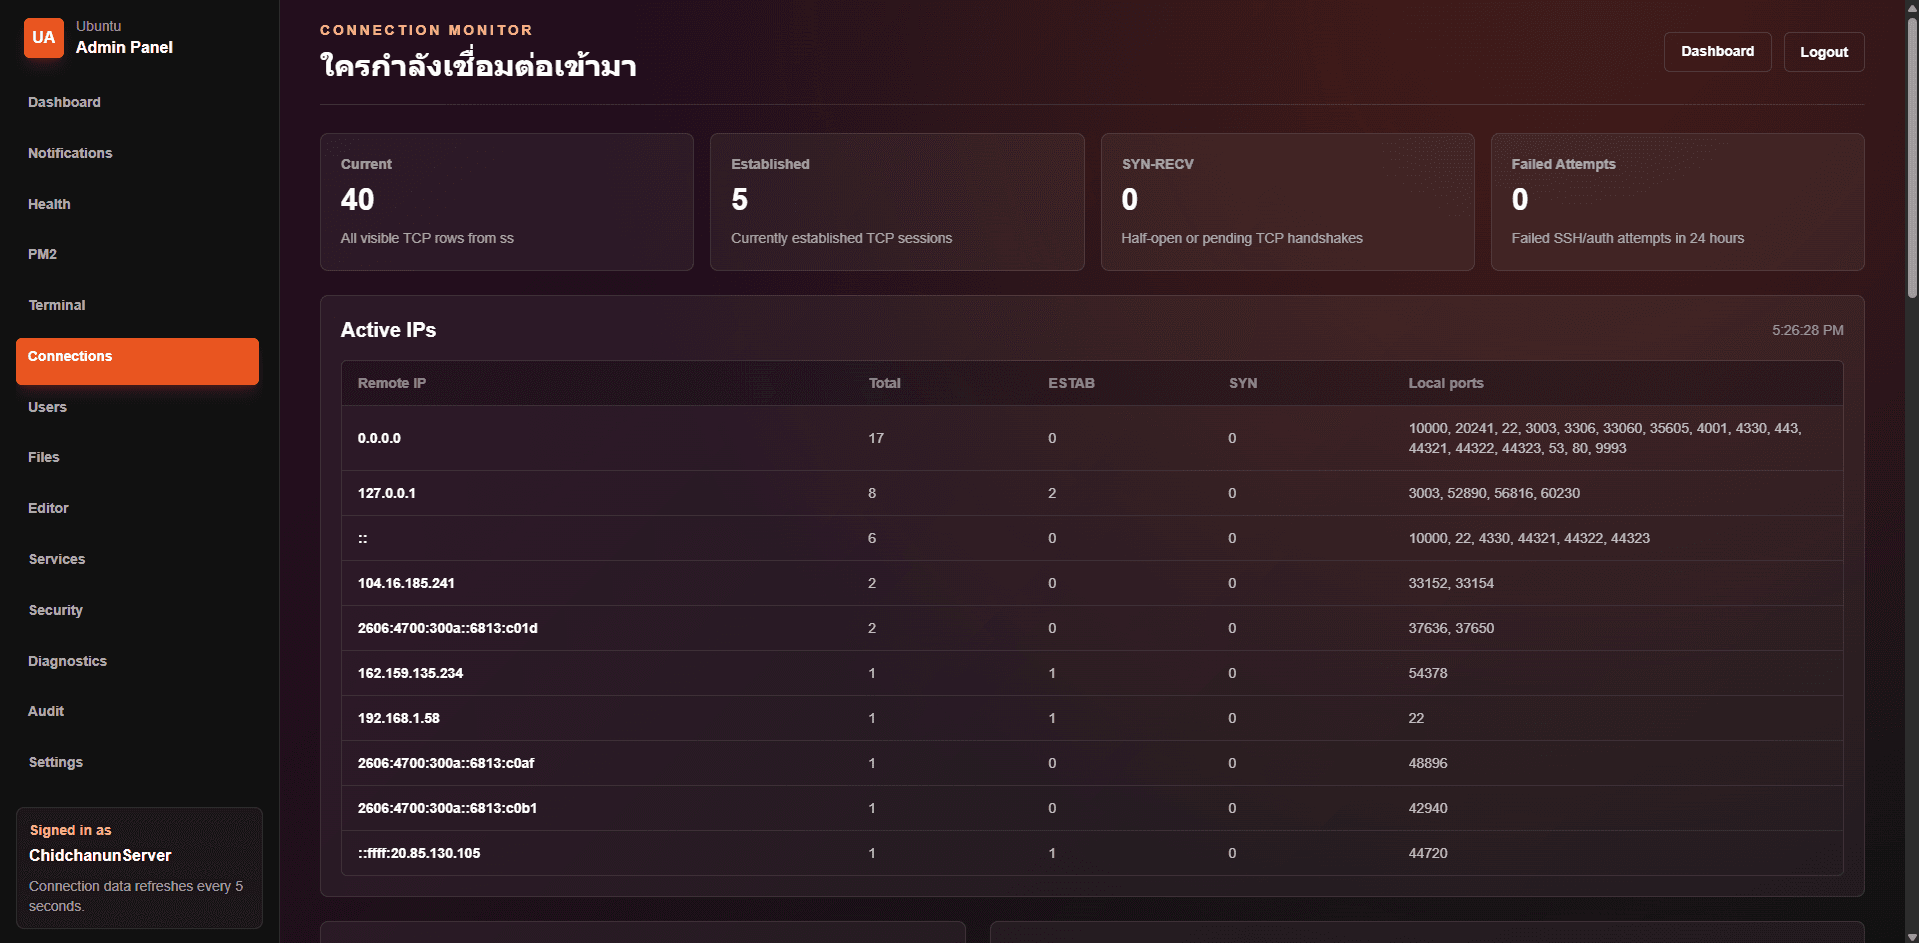The width and height of the screenshot is (1919, 943).
Task: Click IP 2606:4700:300a::6813:c0af
Action: pos(446,763)
